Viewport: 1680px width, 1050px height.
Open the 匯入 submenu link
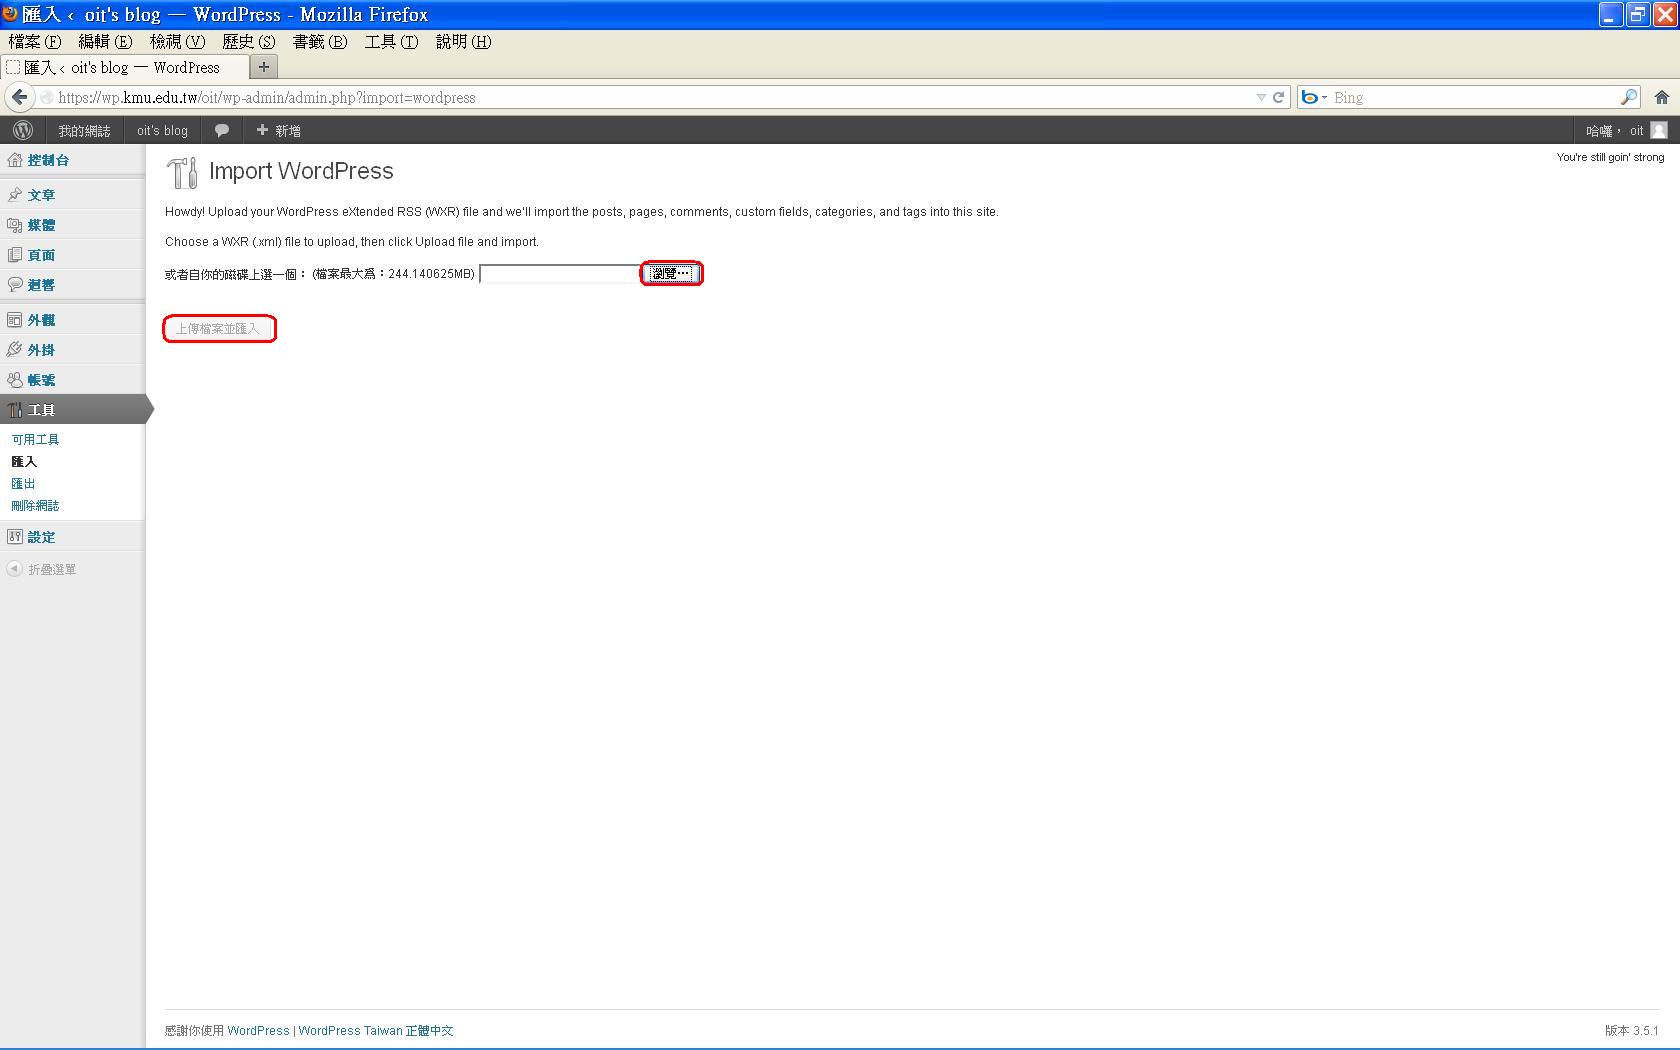tap(24, 461)
